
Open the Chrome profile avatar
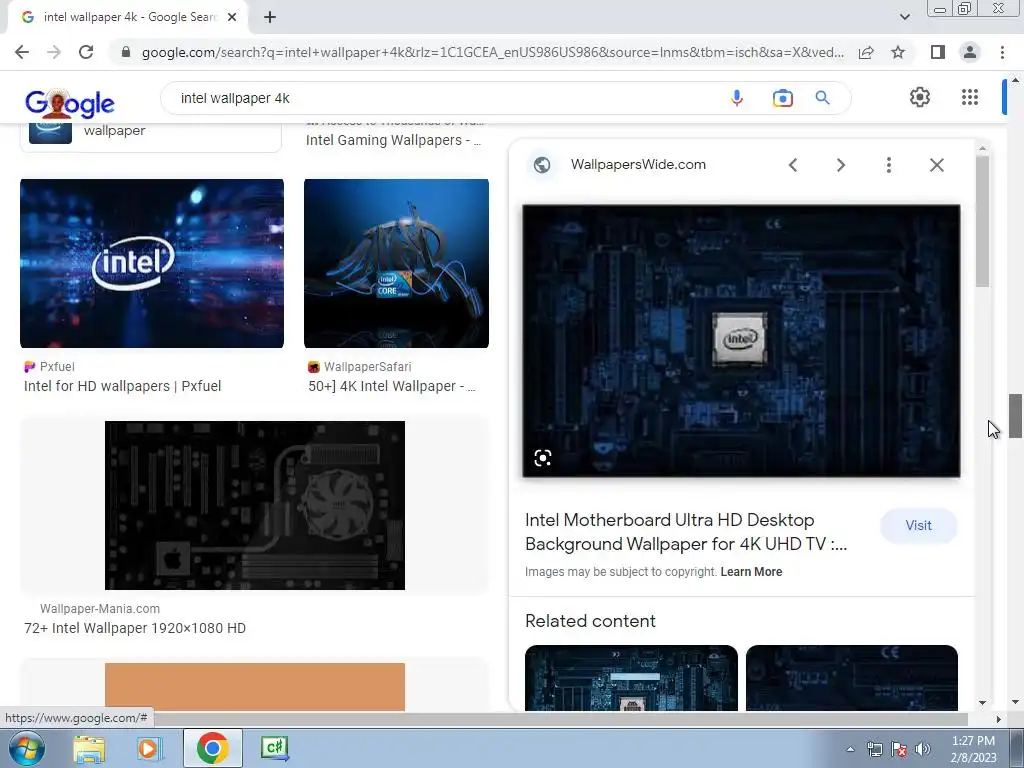click(x=970, y=52)
